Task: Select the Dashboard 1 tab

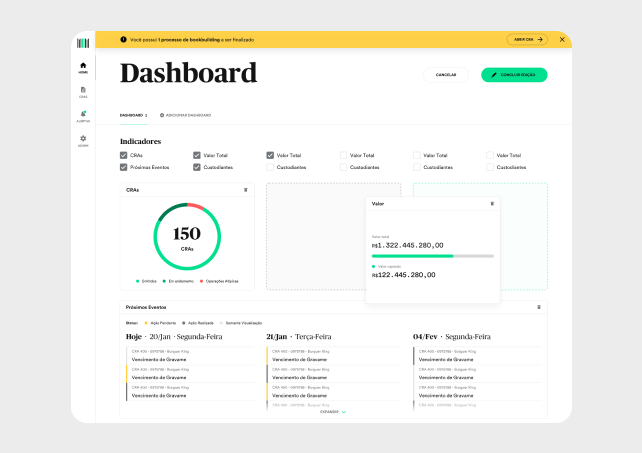Action: [133, 115]
